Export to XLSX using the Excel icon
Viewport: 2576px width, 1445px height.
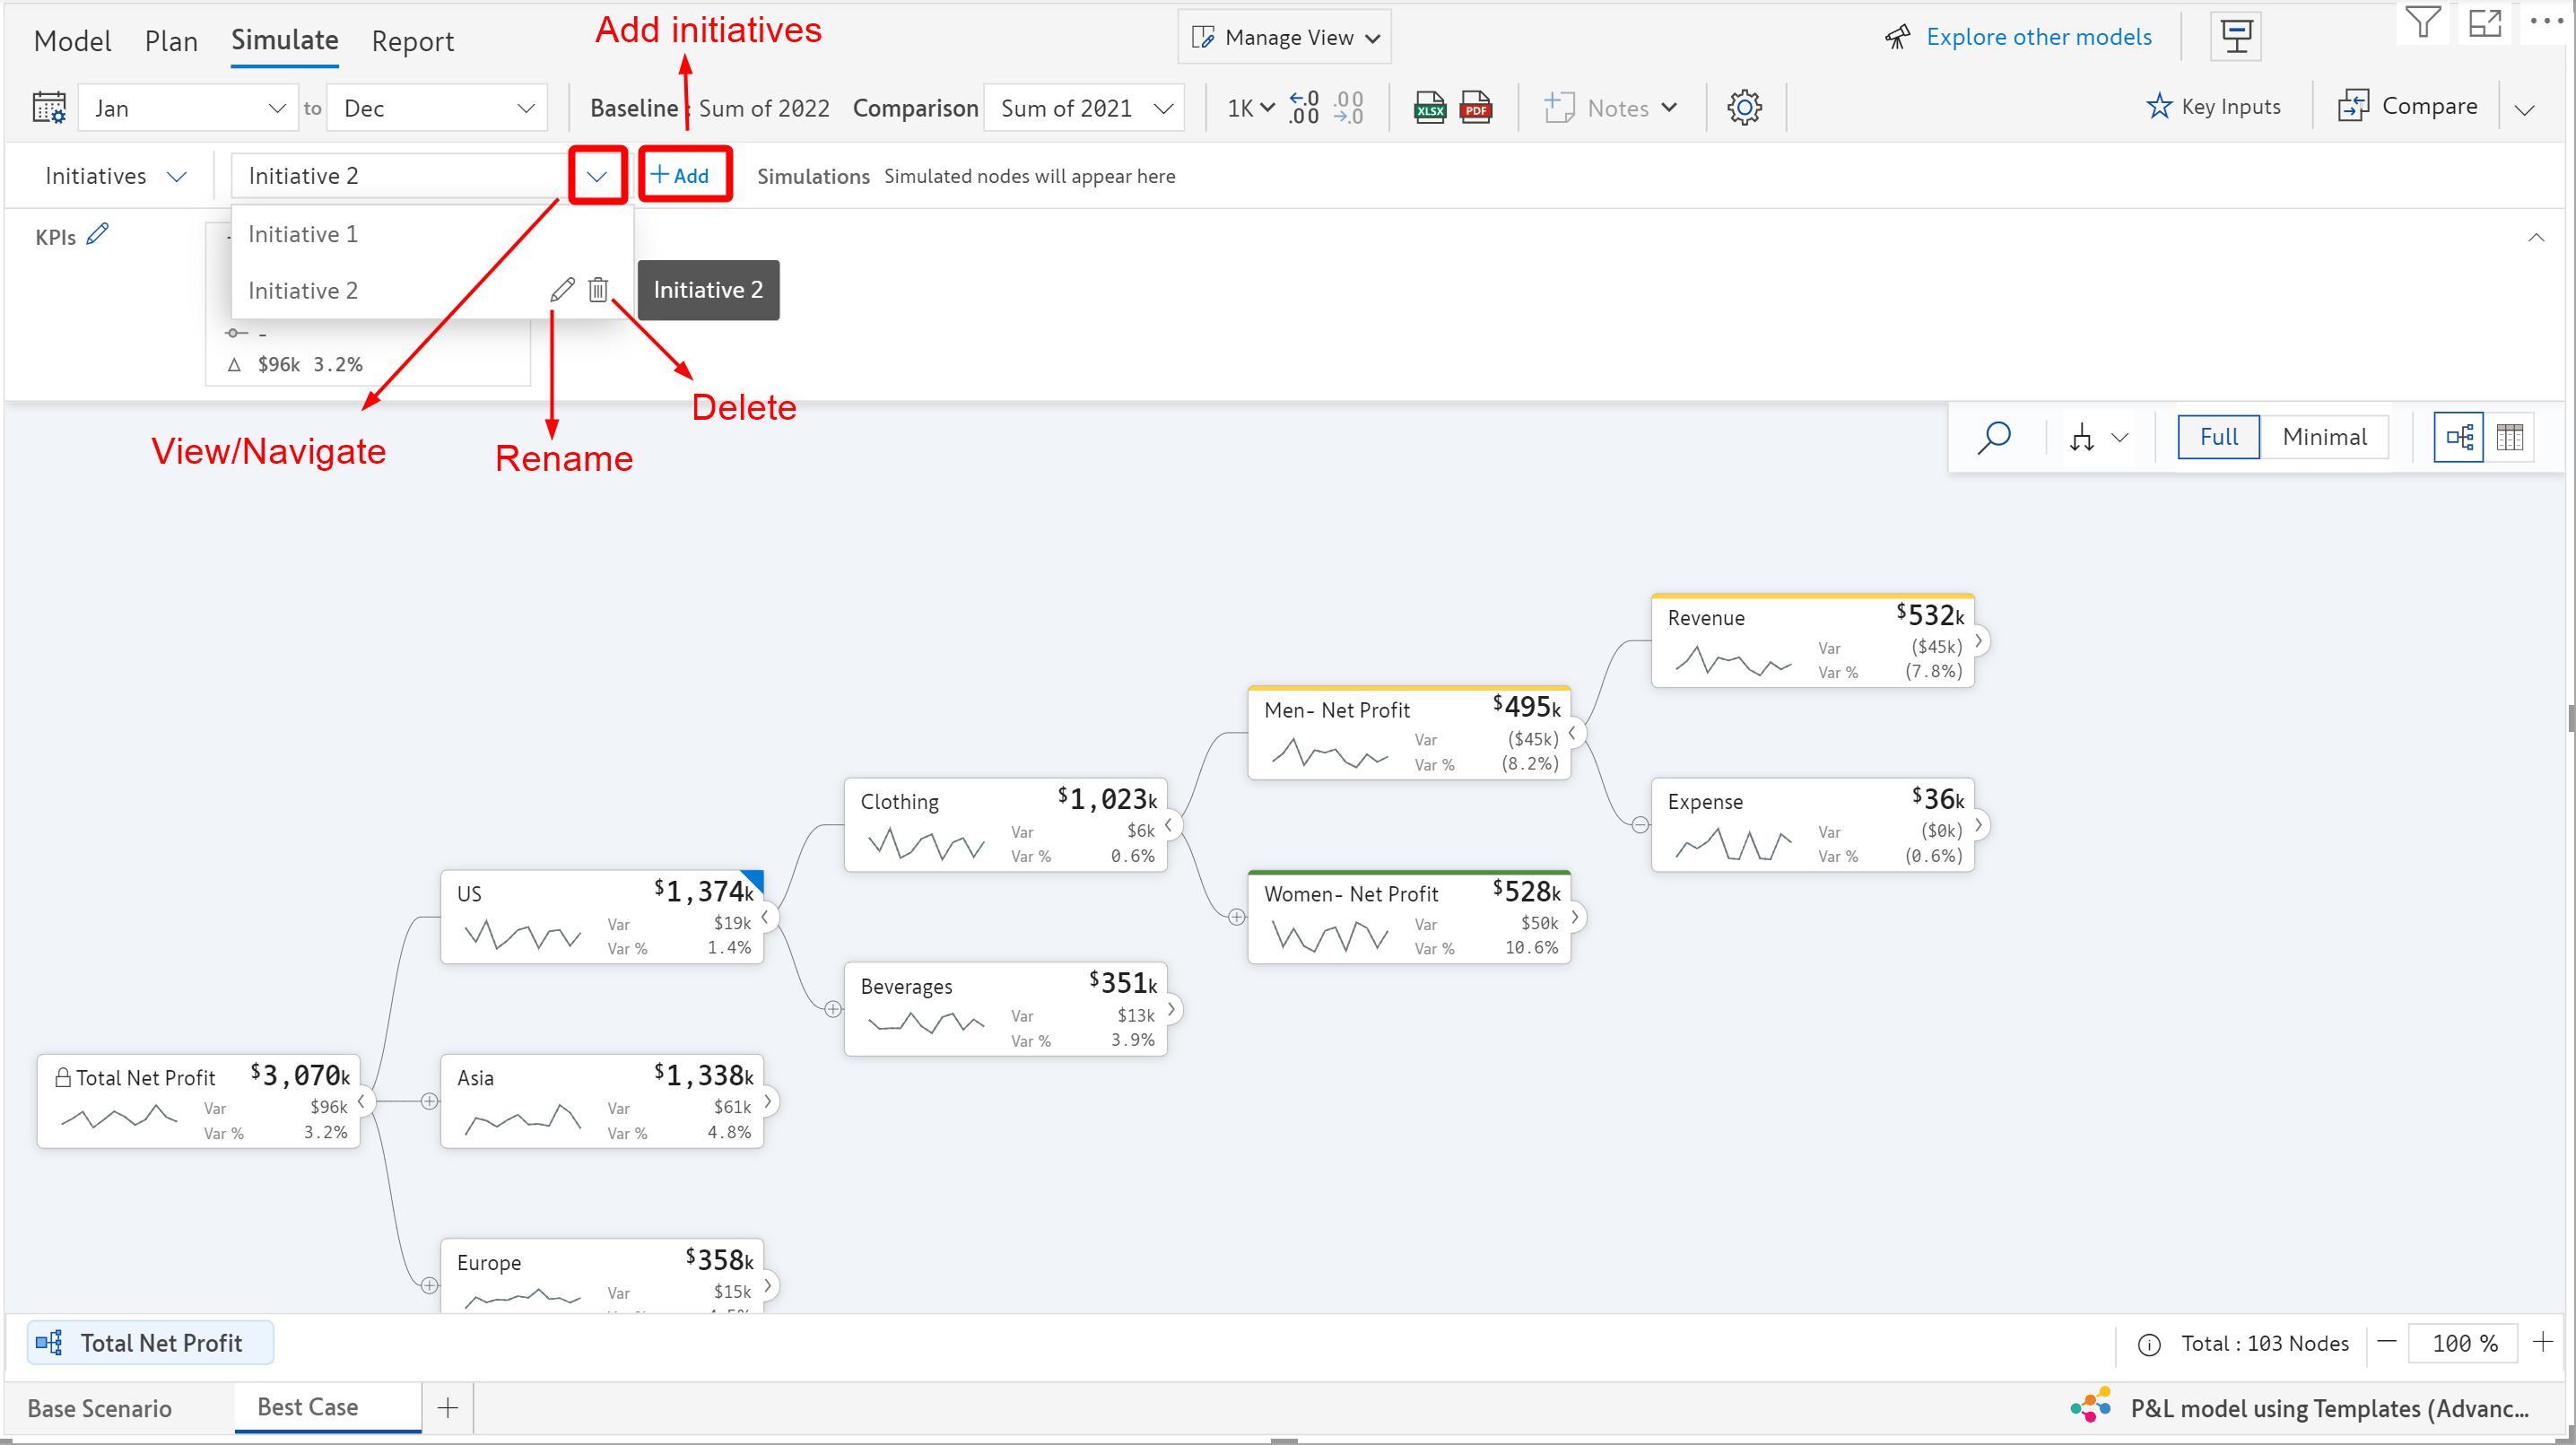pyautogui.click(x=1429, y=107)
